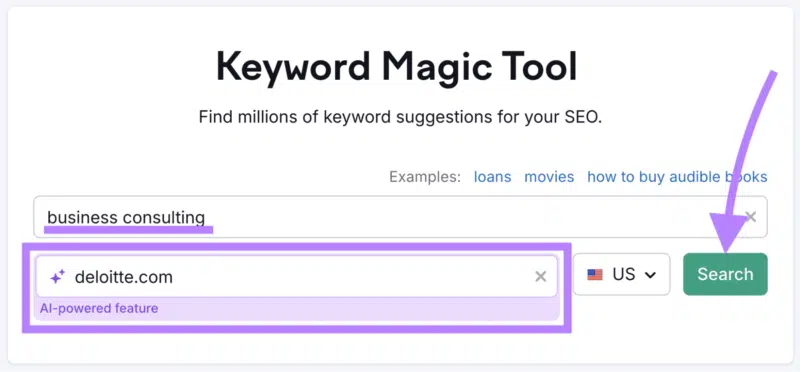Expand the country chevron next to US
This screenshot has width=800, height=372.
click(x=649, y=275)
